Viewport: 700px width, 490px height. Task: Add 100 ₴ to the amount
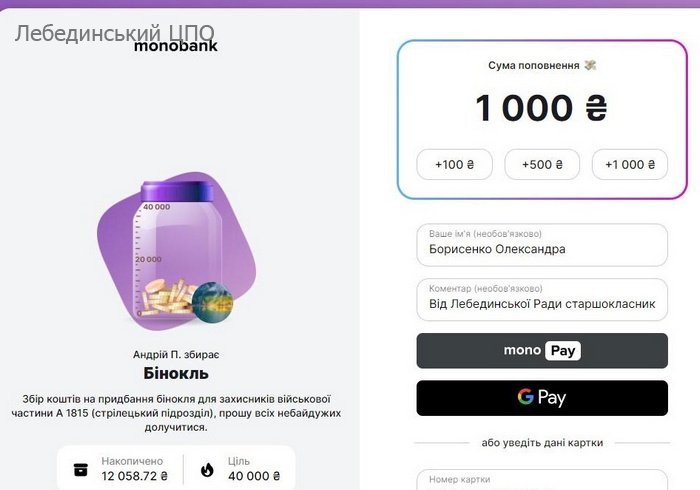coord(454,165)
